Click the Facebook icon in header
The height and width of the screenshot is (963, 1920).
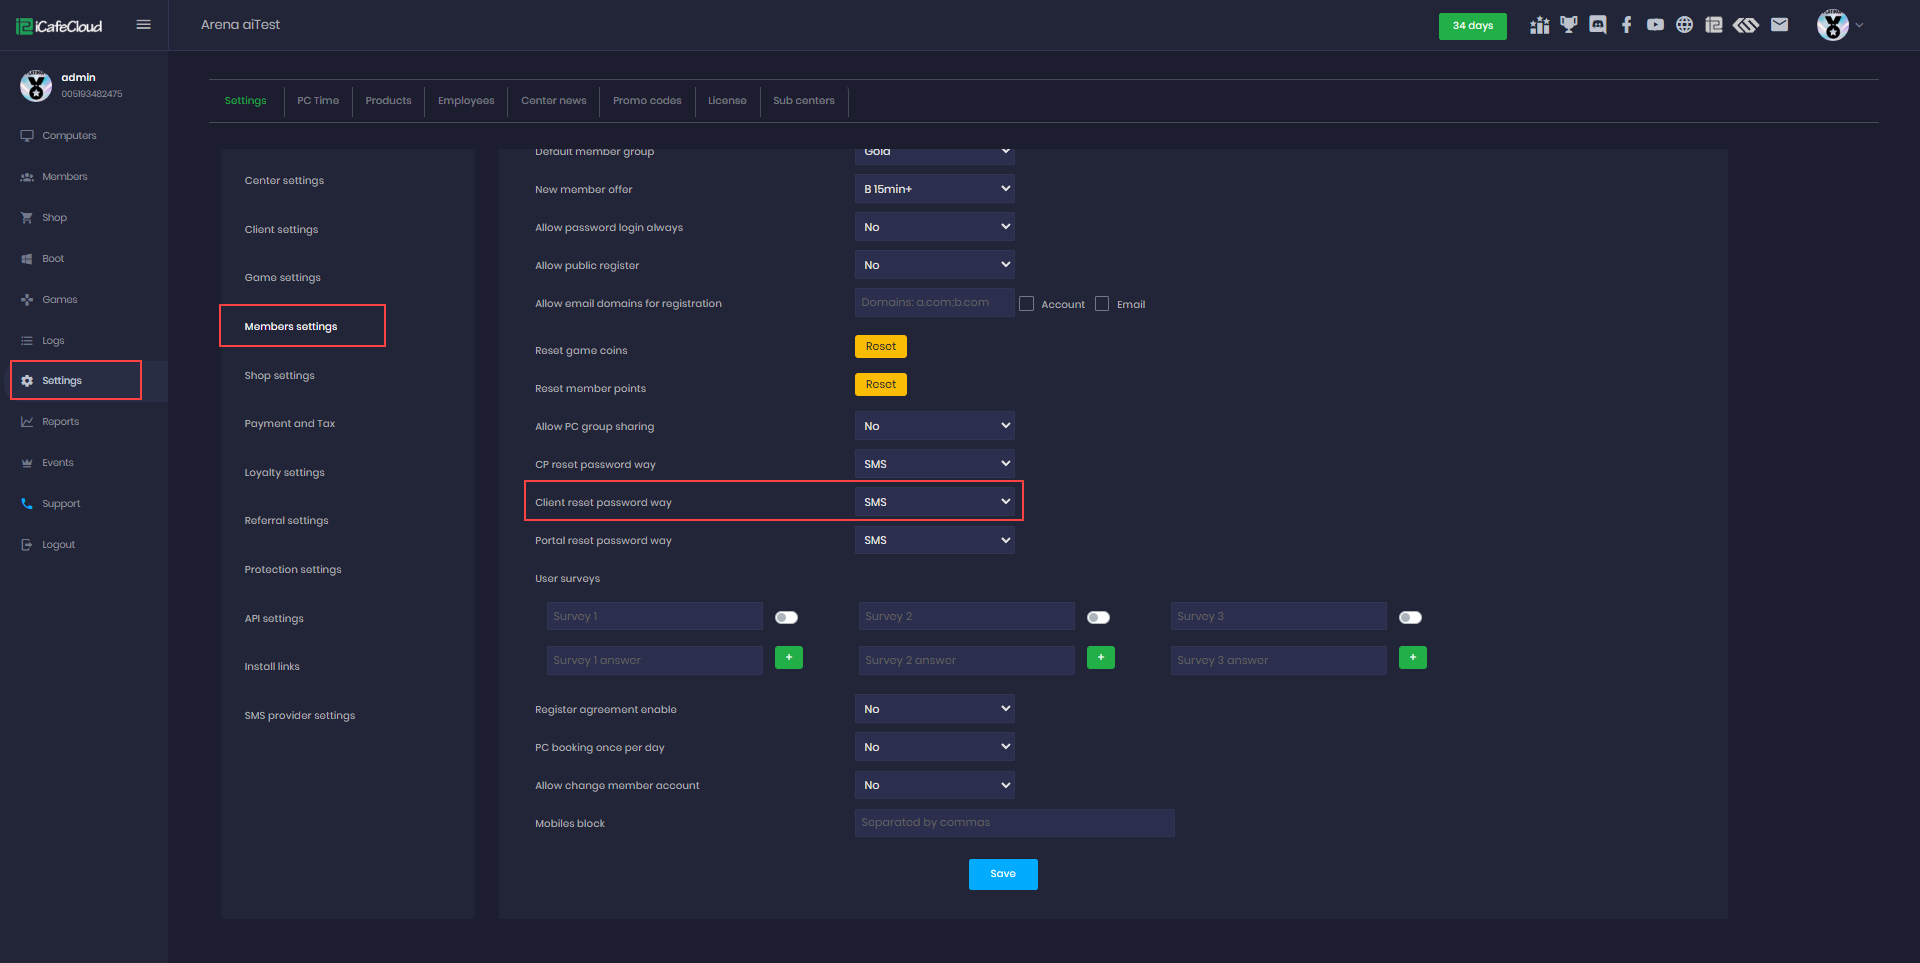[1626, 25]
